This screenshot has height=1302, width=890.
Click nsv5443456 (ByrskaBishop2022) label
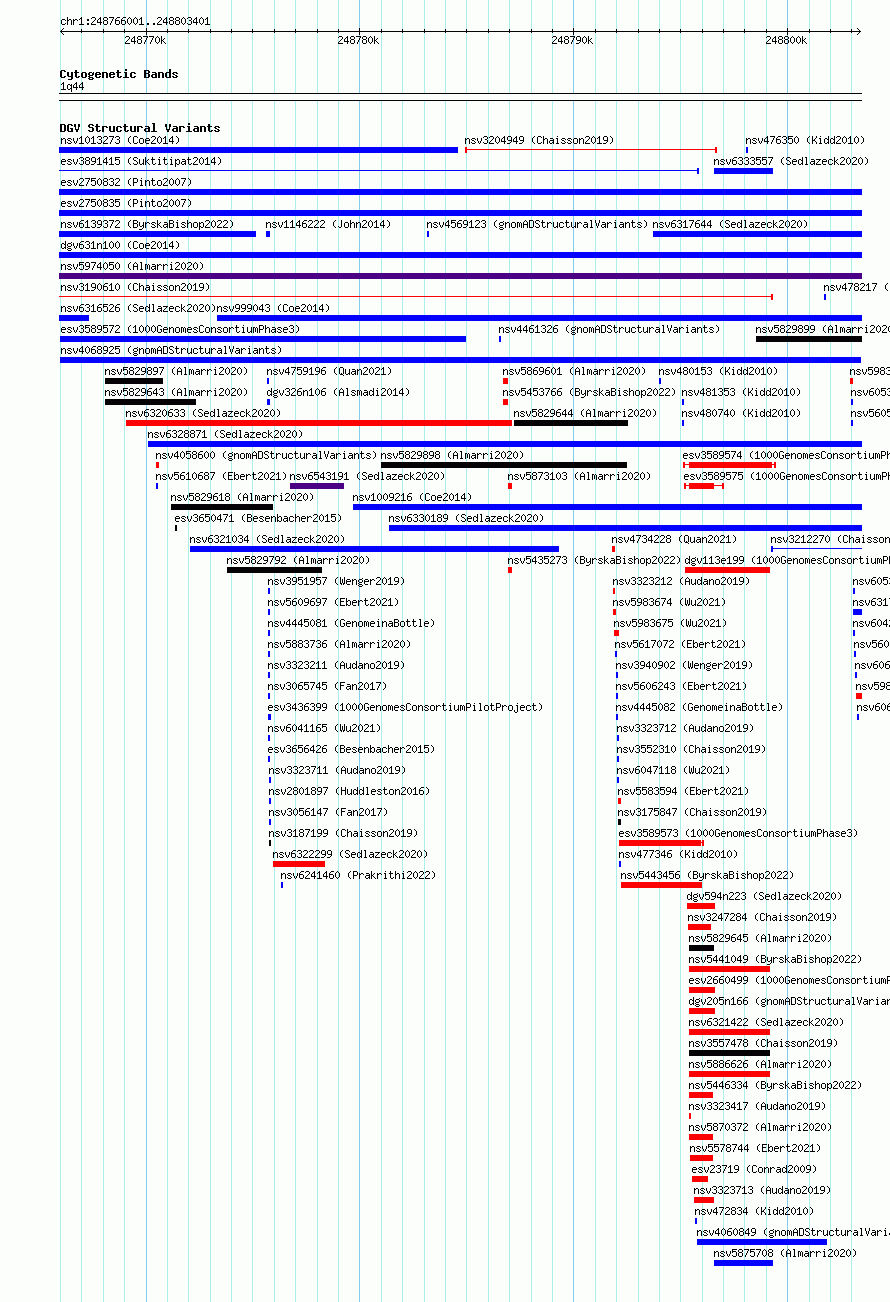point(707,875)
